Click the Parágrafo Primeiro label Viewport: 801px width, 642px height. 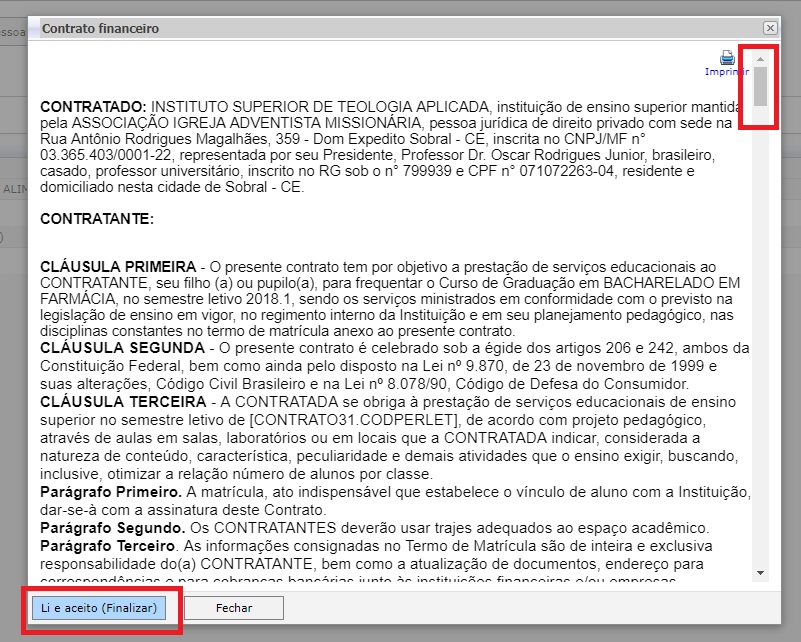click(x=109, y=491)
